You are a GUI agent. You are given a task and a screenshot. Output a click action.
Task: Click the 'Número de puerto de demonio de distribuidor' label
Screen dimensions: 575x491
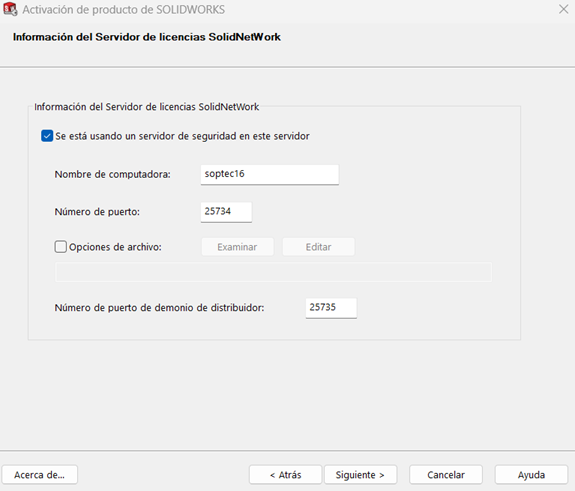[160, 308]
